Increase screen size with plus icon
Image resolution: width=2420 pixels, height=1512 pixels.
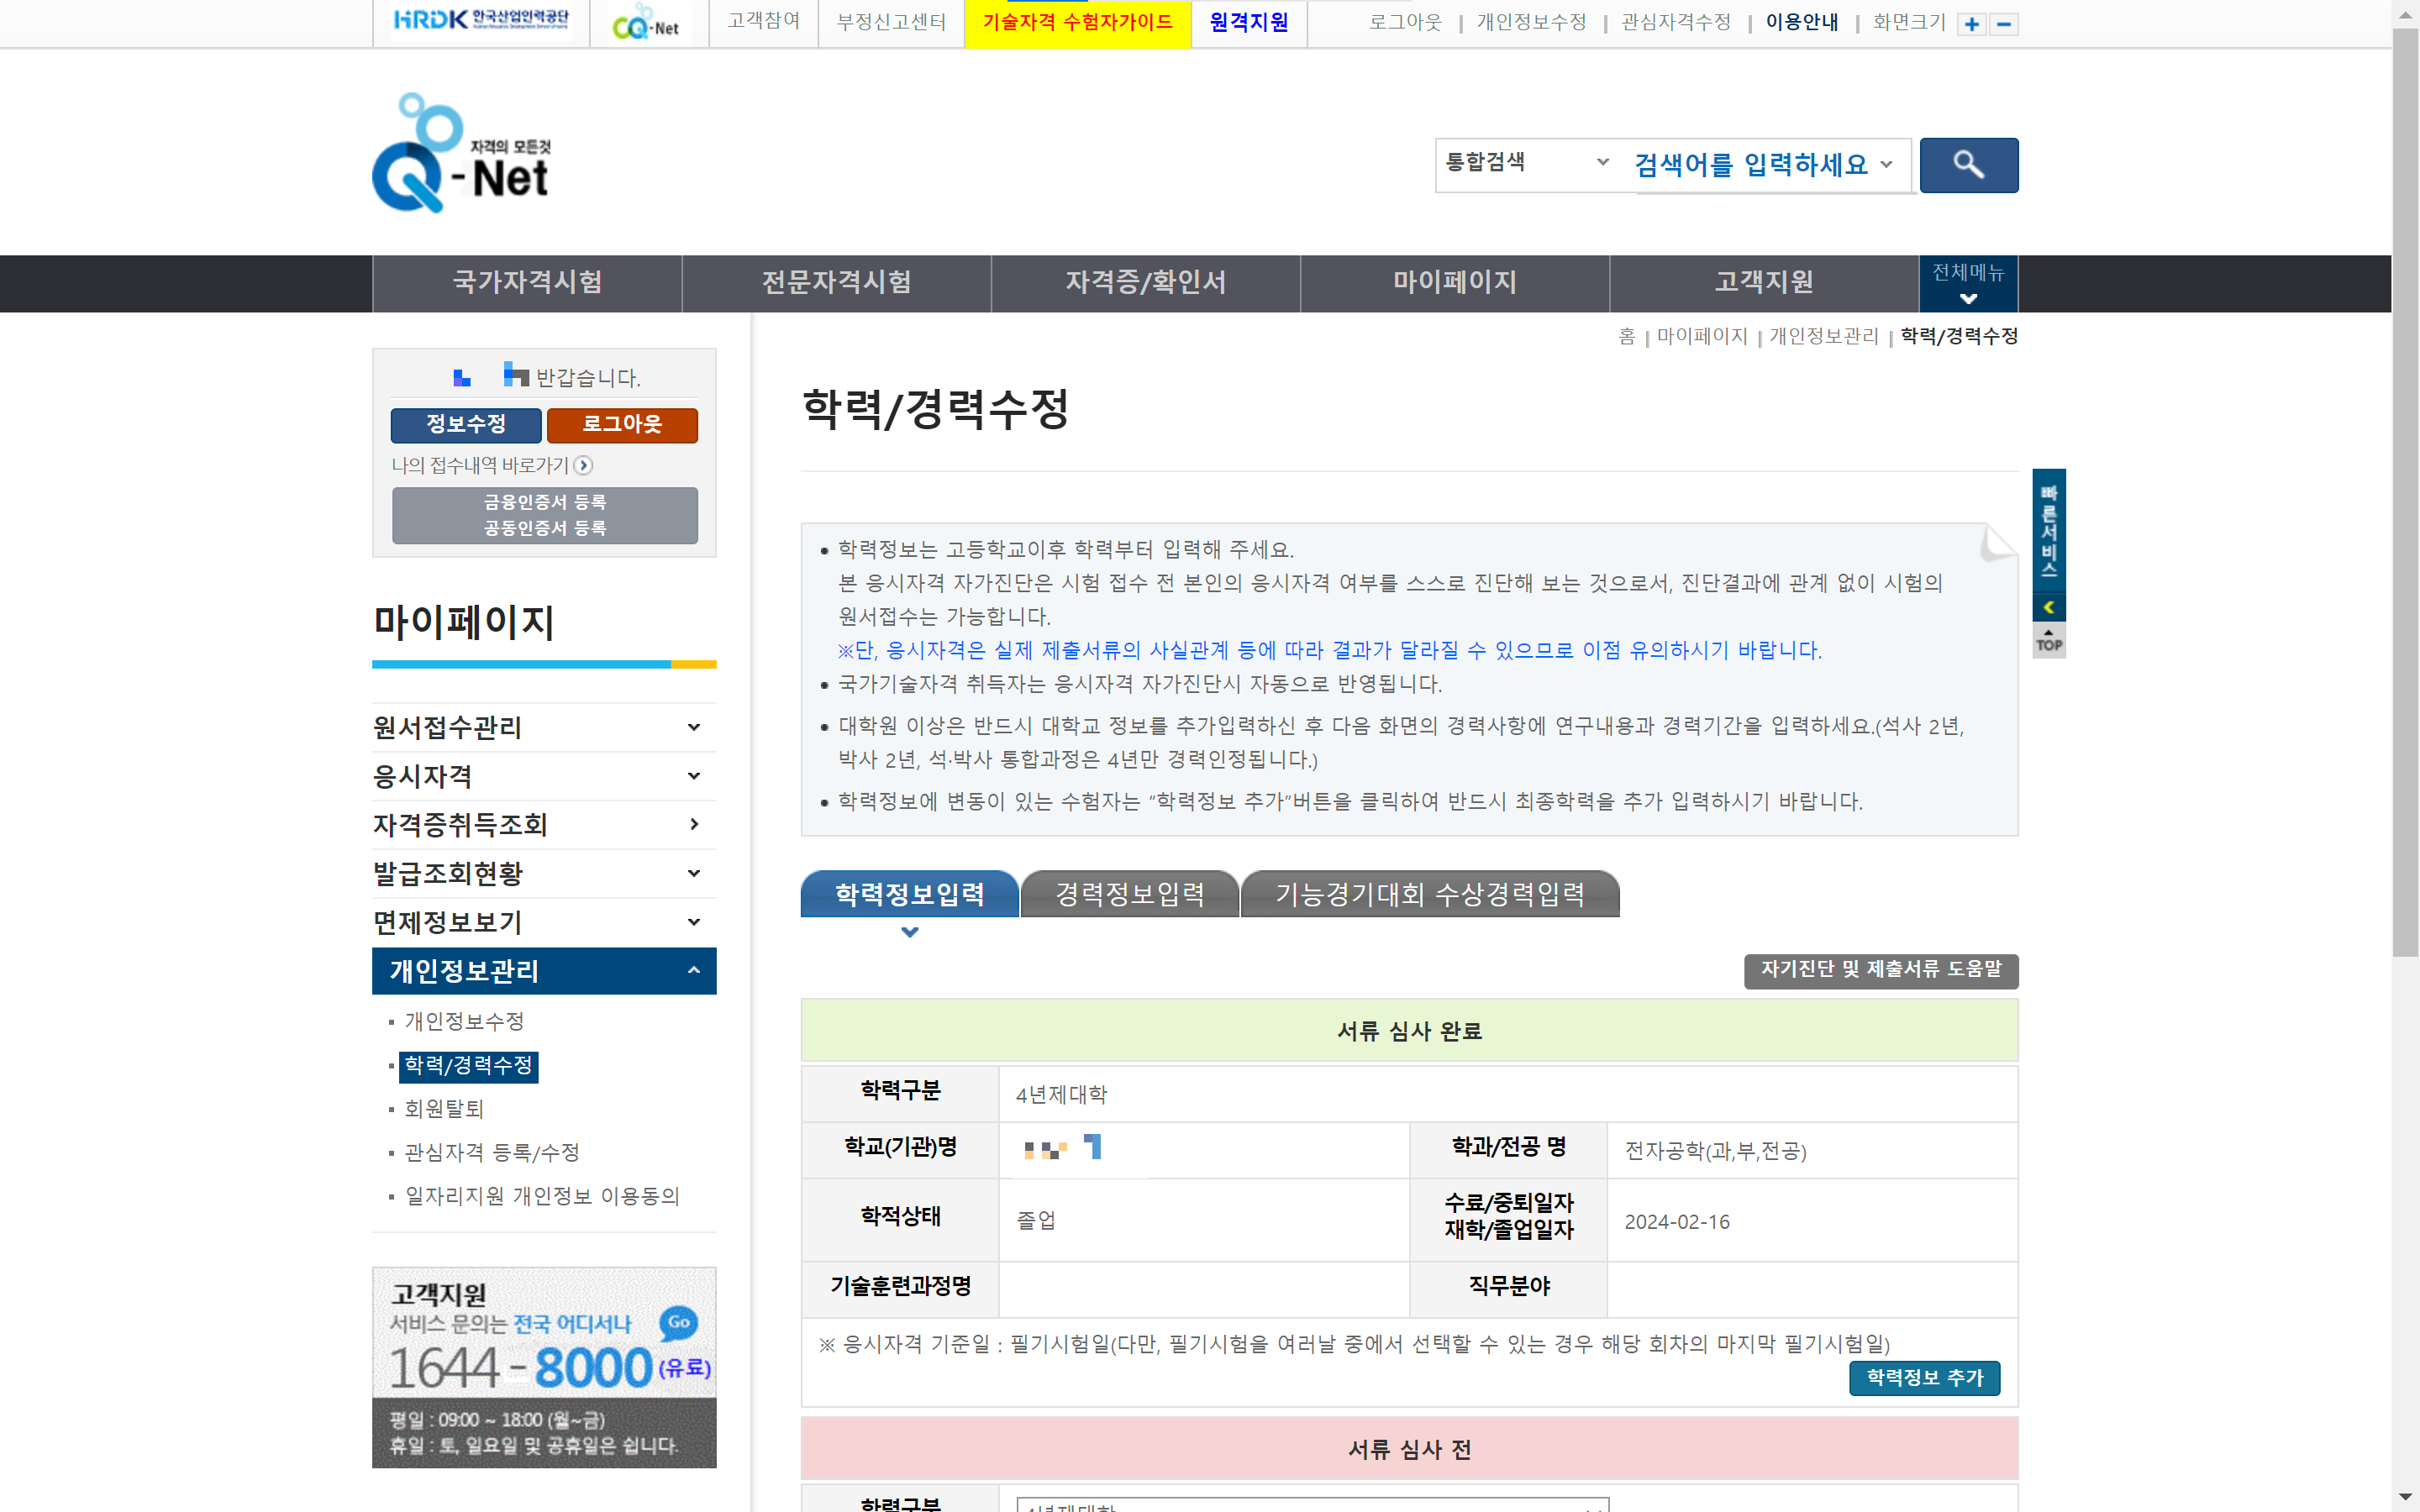1972,24
